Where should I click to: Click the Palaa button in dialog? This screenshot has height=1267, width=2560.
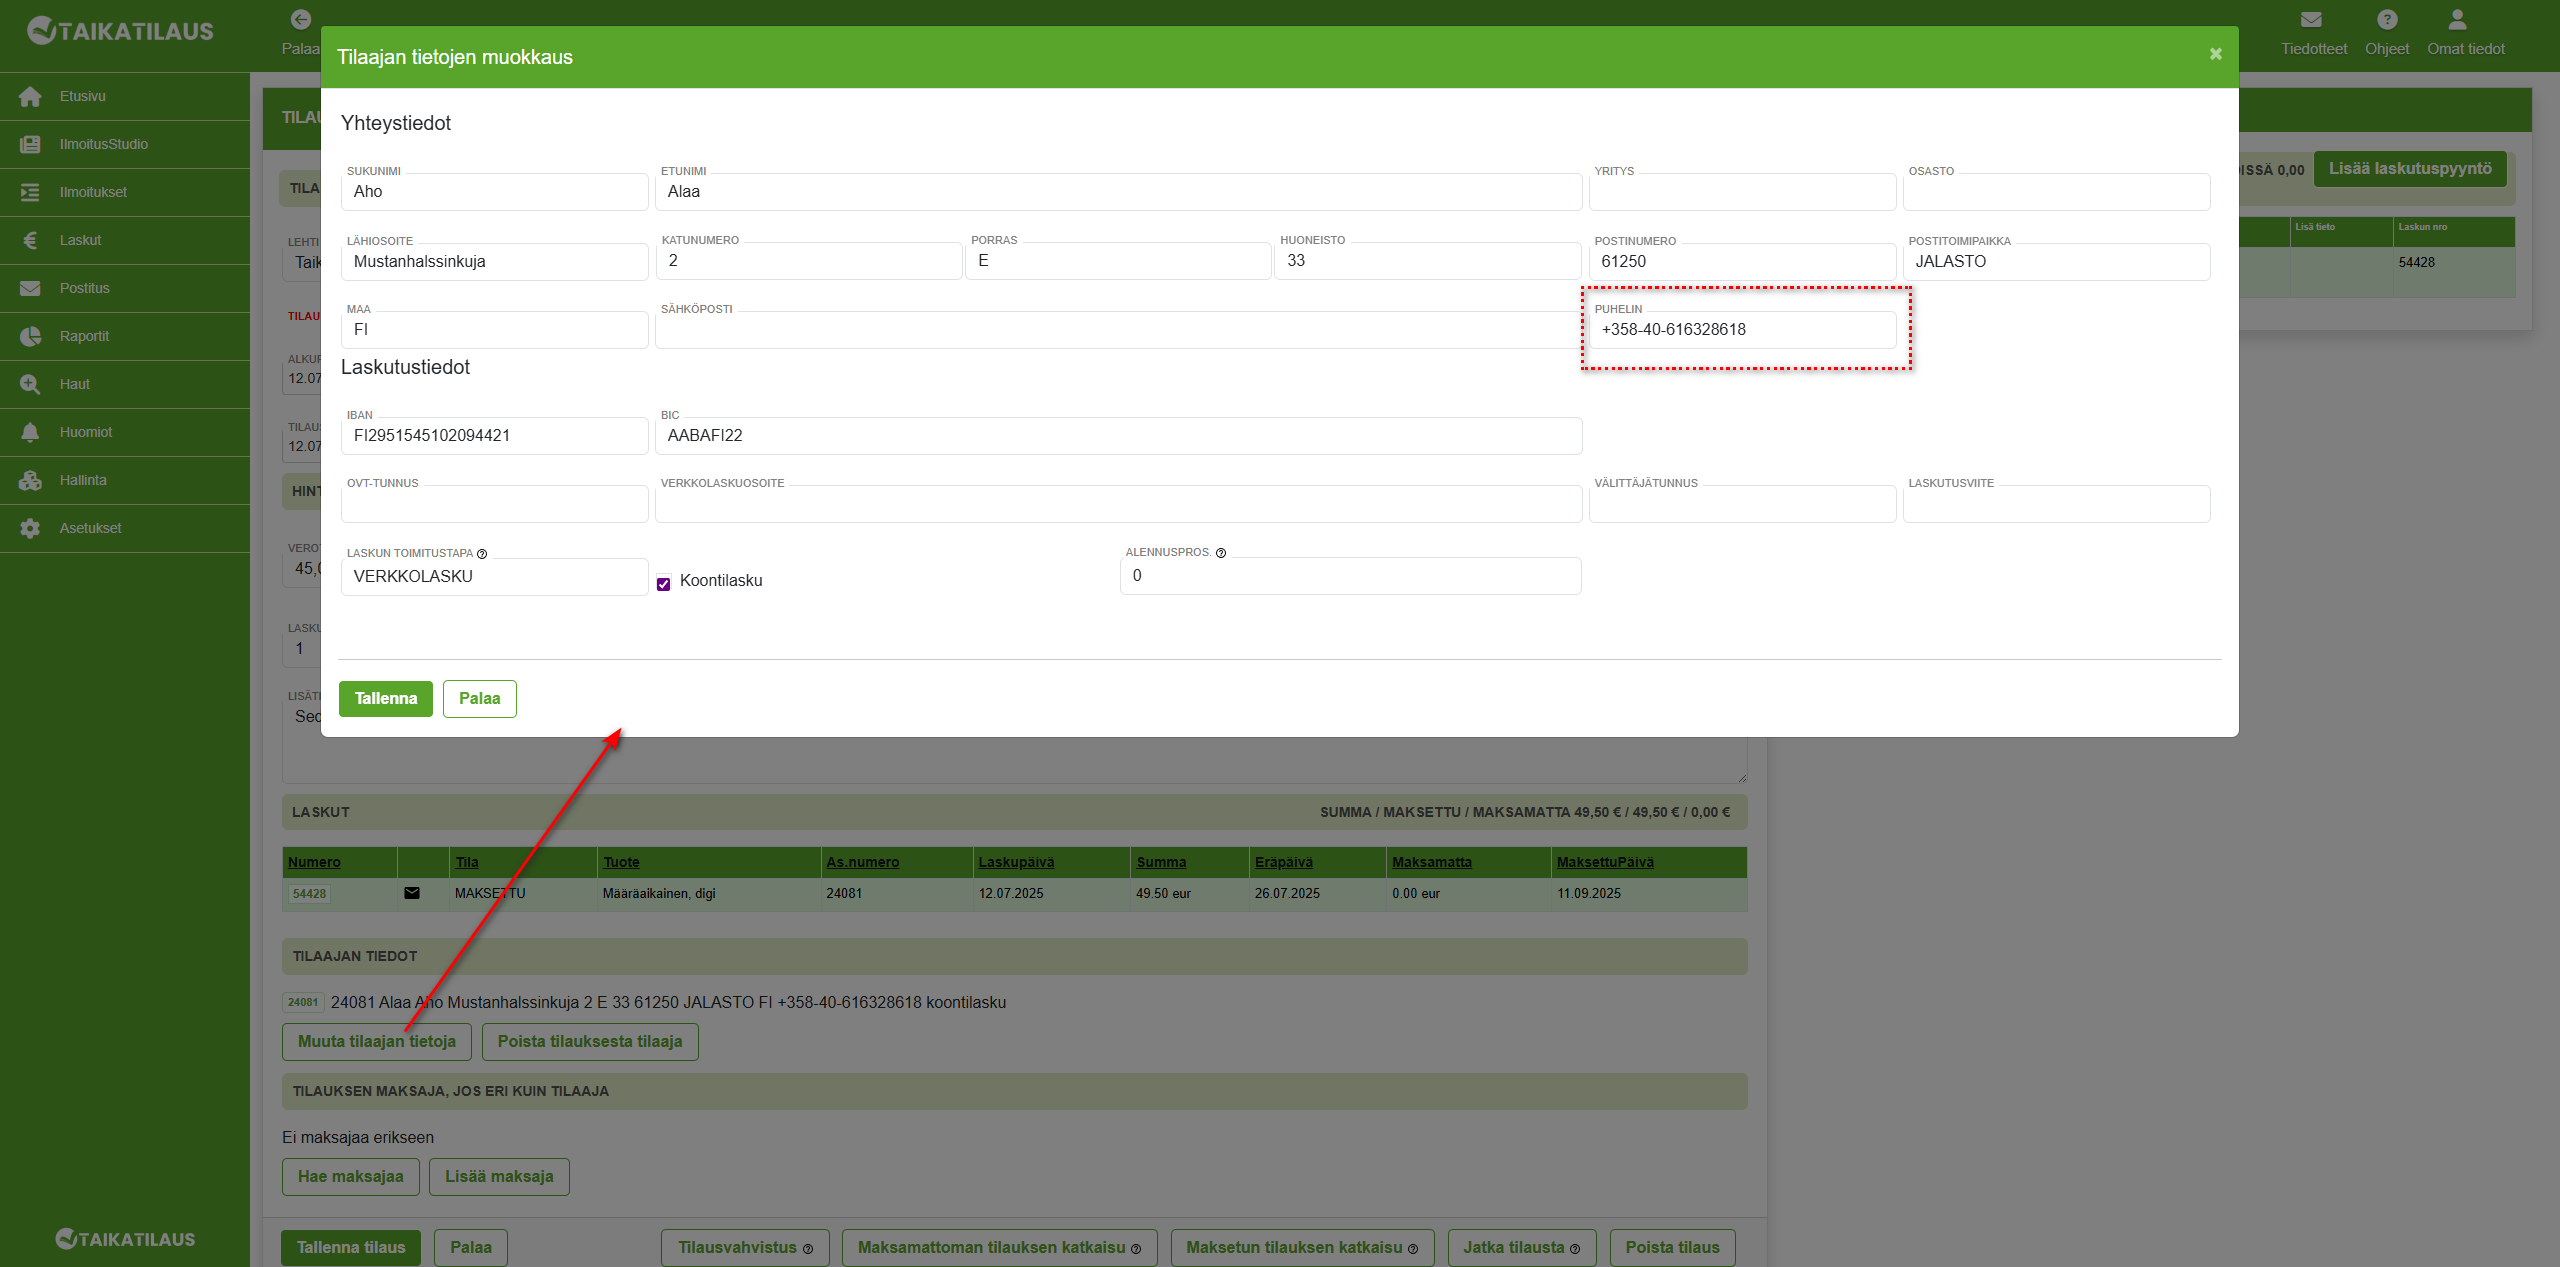click(479, 699)
